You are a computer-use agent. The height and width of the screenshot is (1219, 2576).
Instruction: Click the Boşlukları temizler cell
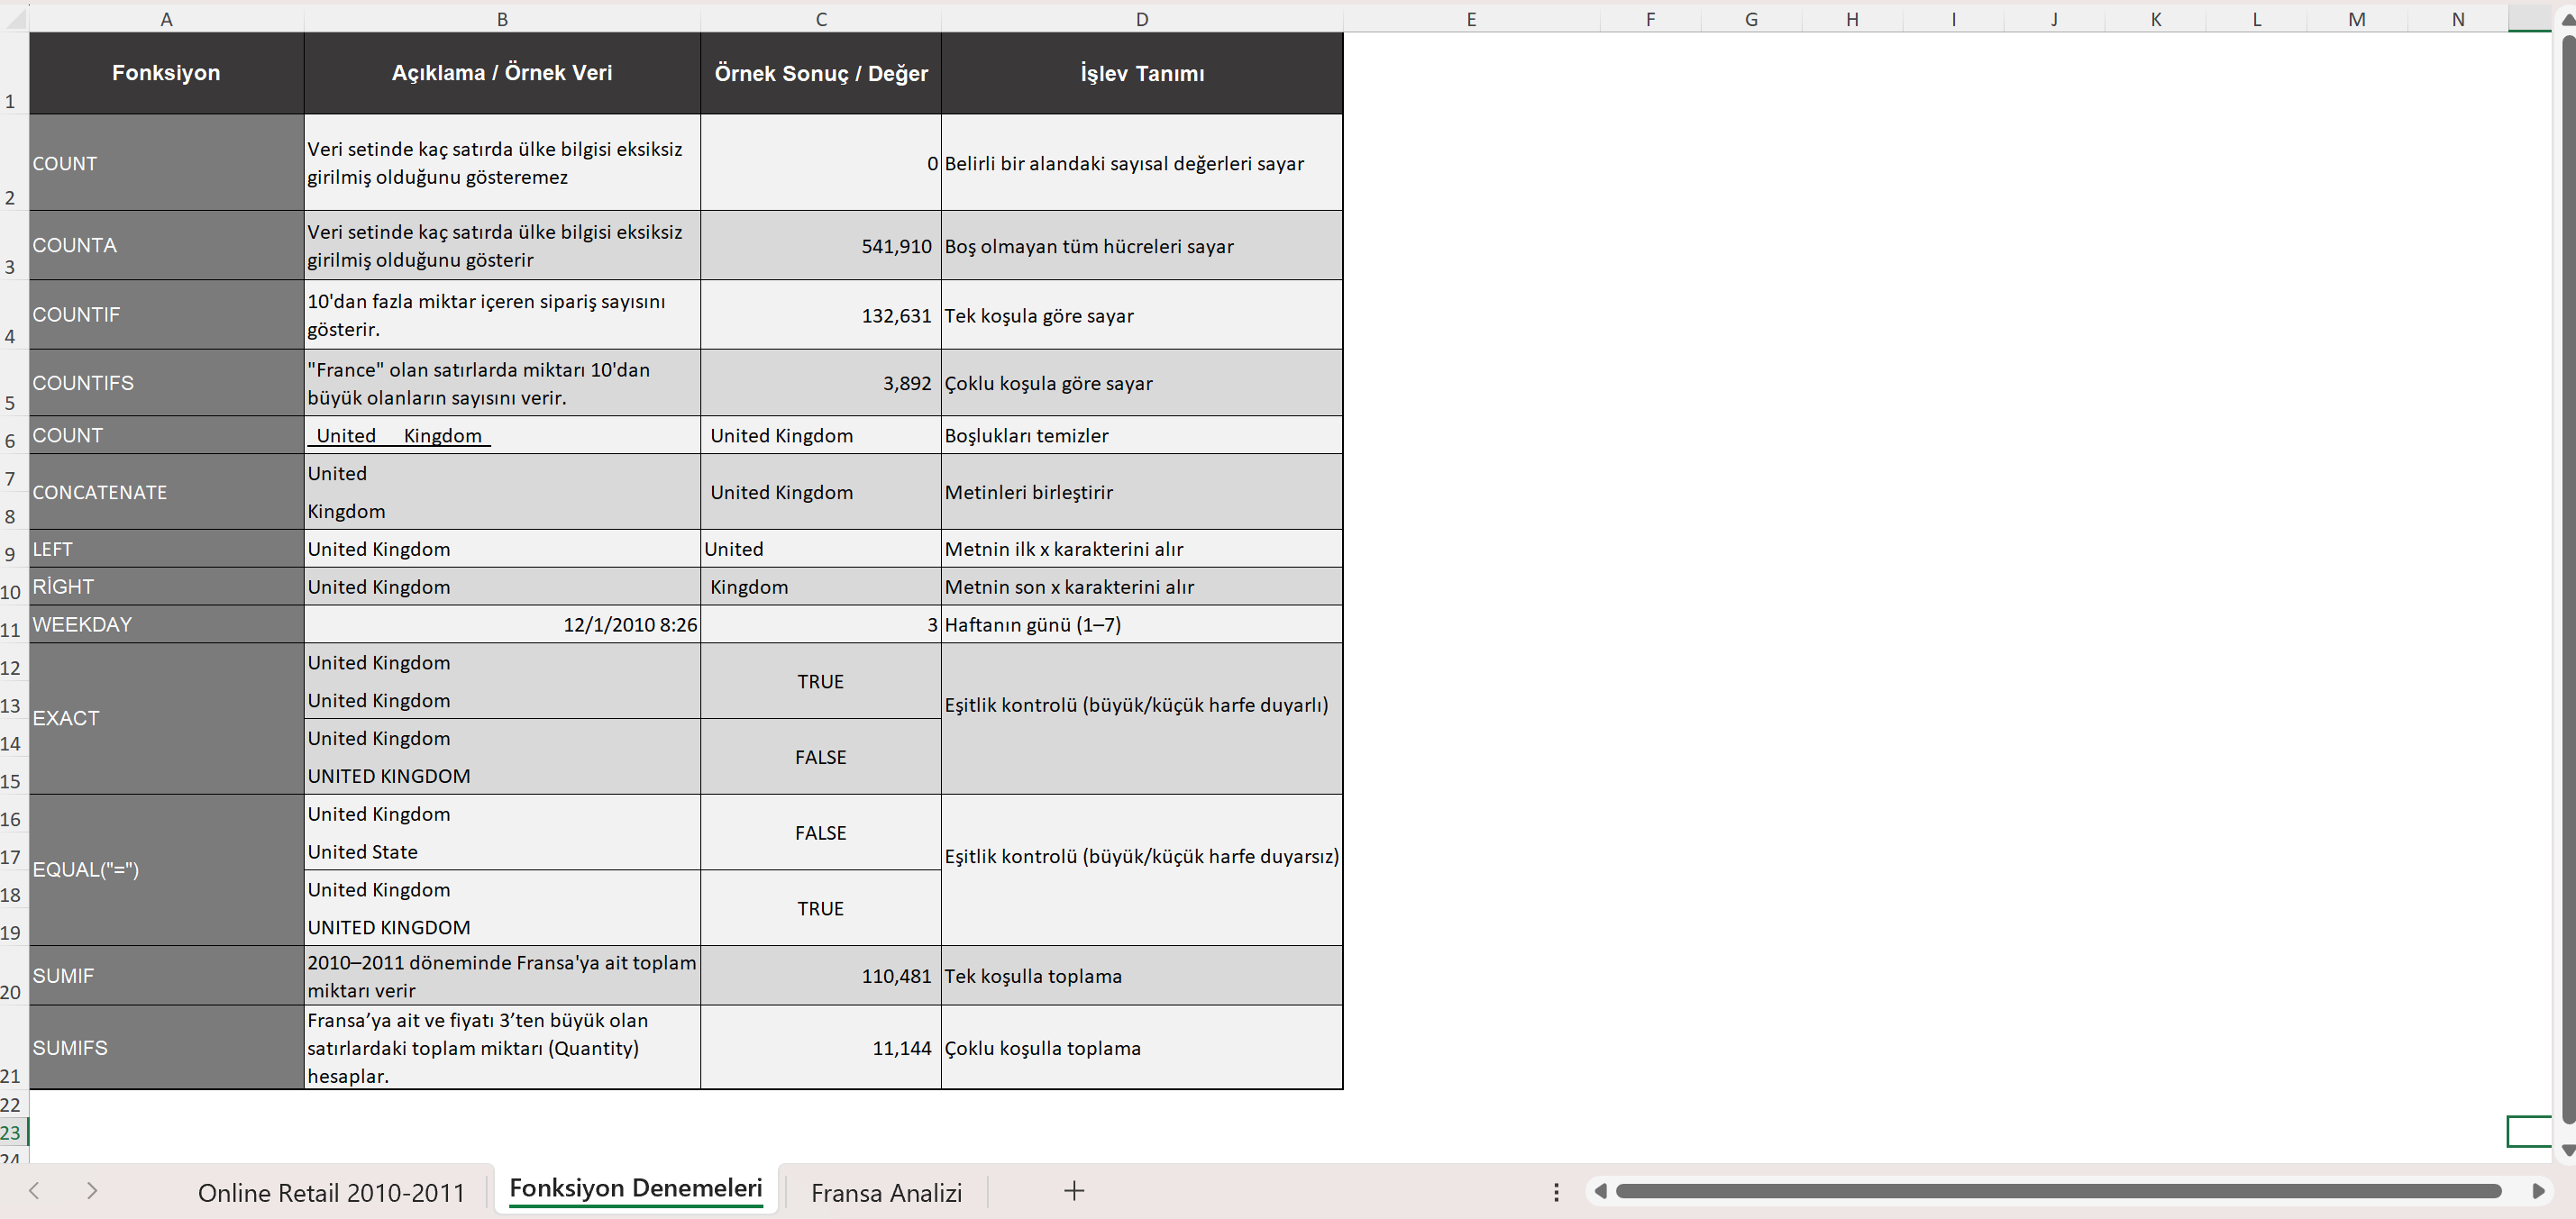click(x=1142, y=435)
